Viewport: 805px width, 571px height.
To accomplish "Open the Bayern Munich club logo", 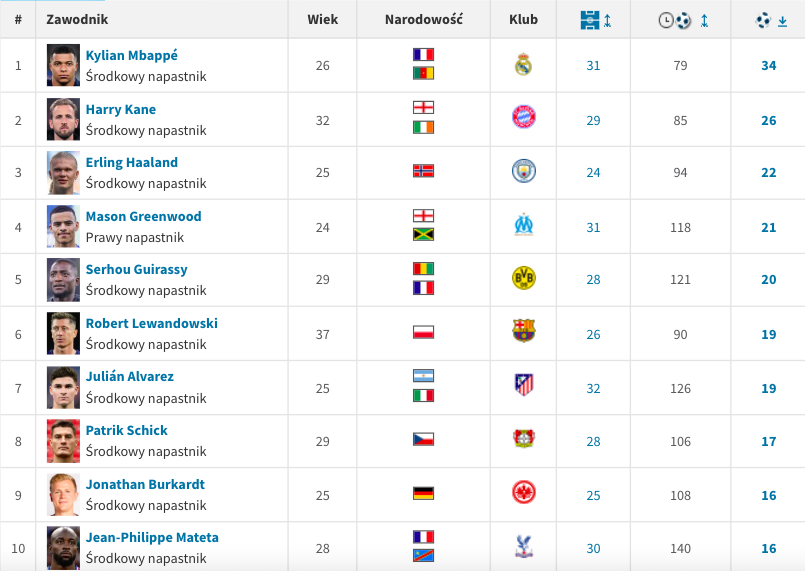I will coord(523,119).
